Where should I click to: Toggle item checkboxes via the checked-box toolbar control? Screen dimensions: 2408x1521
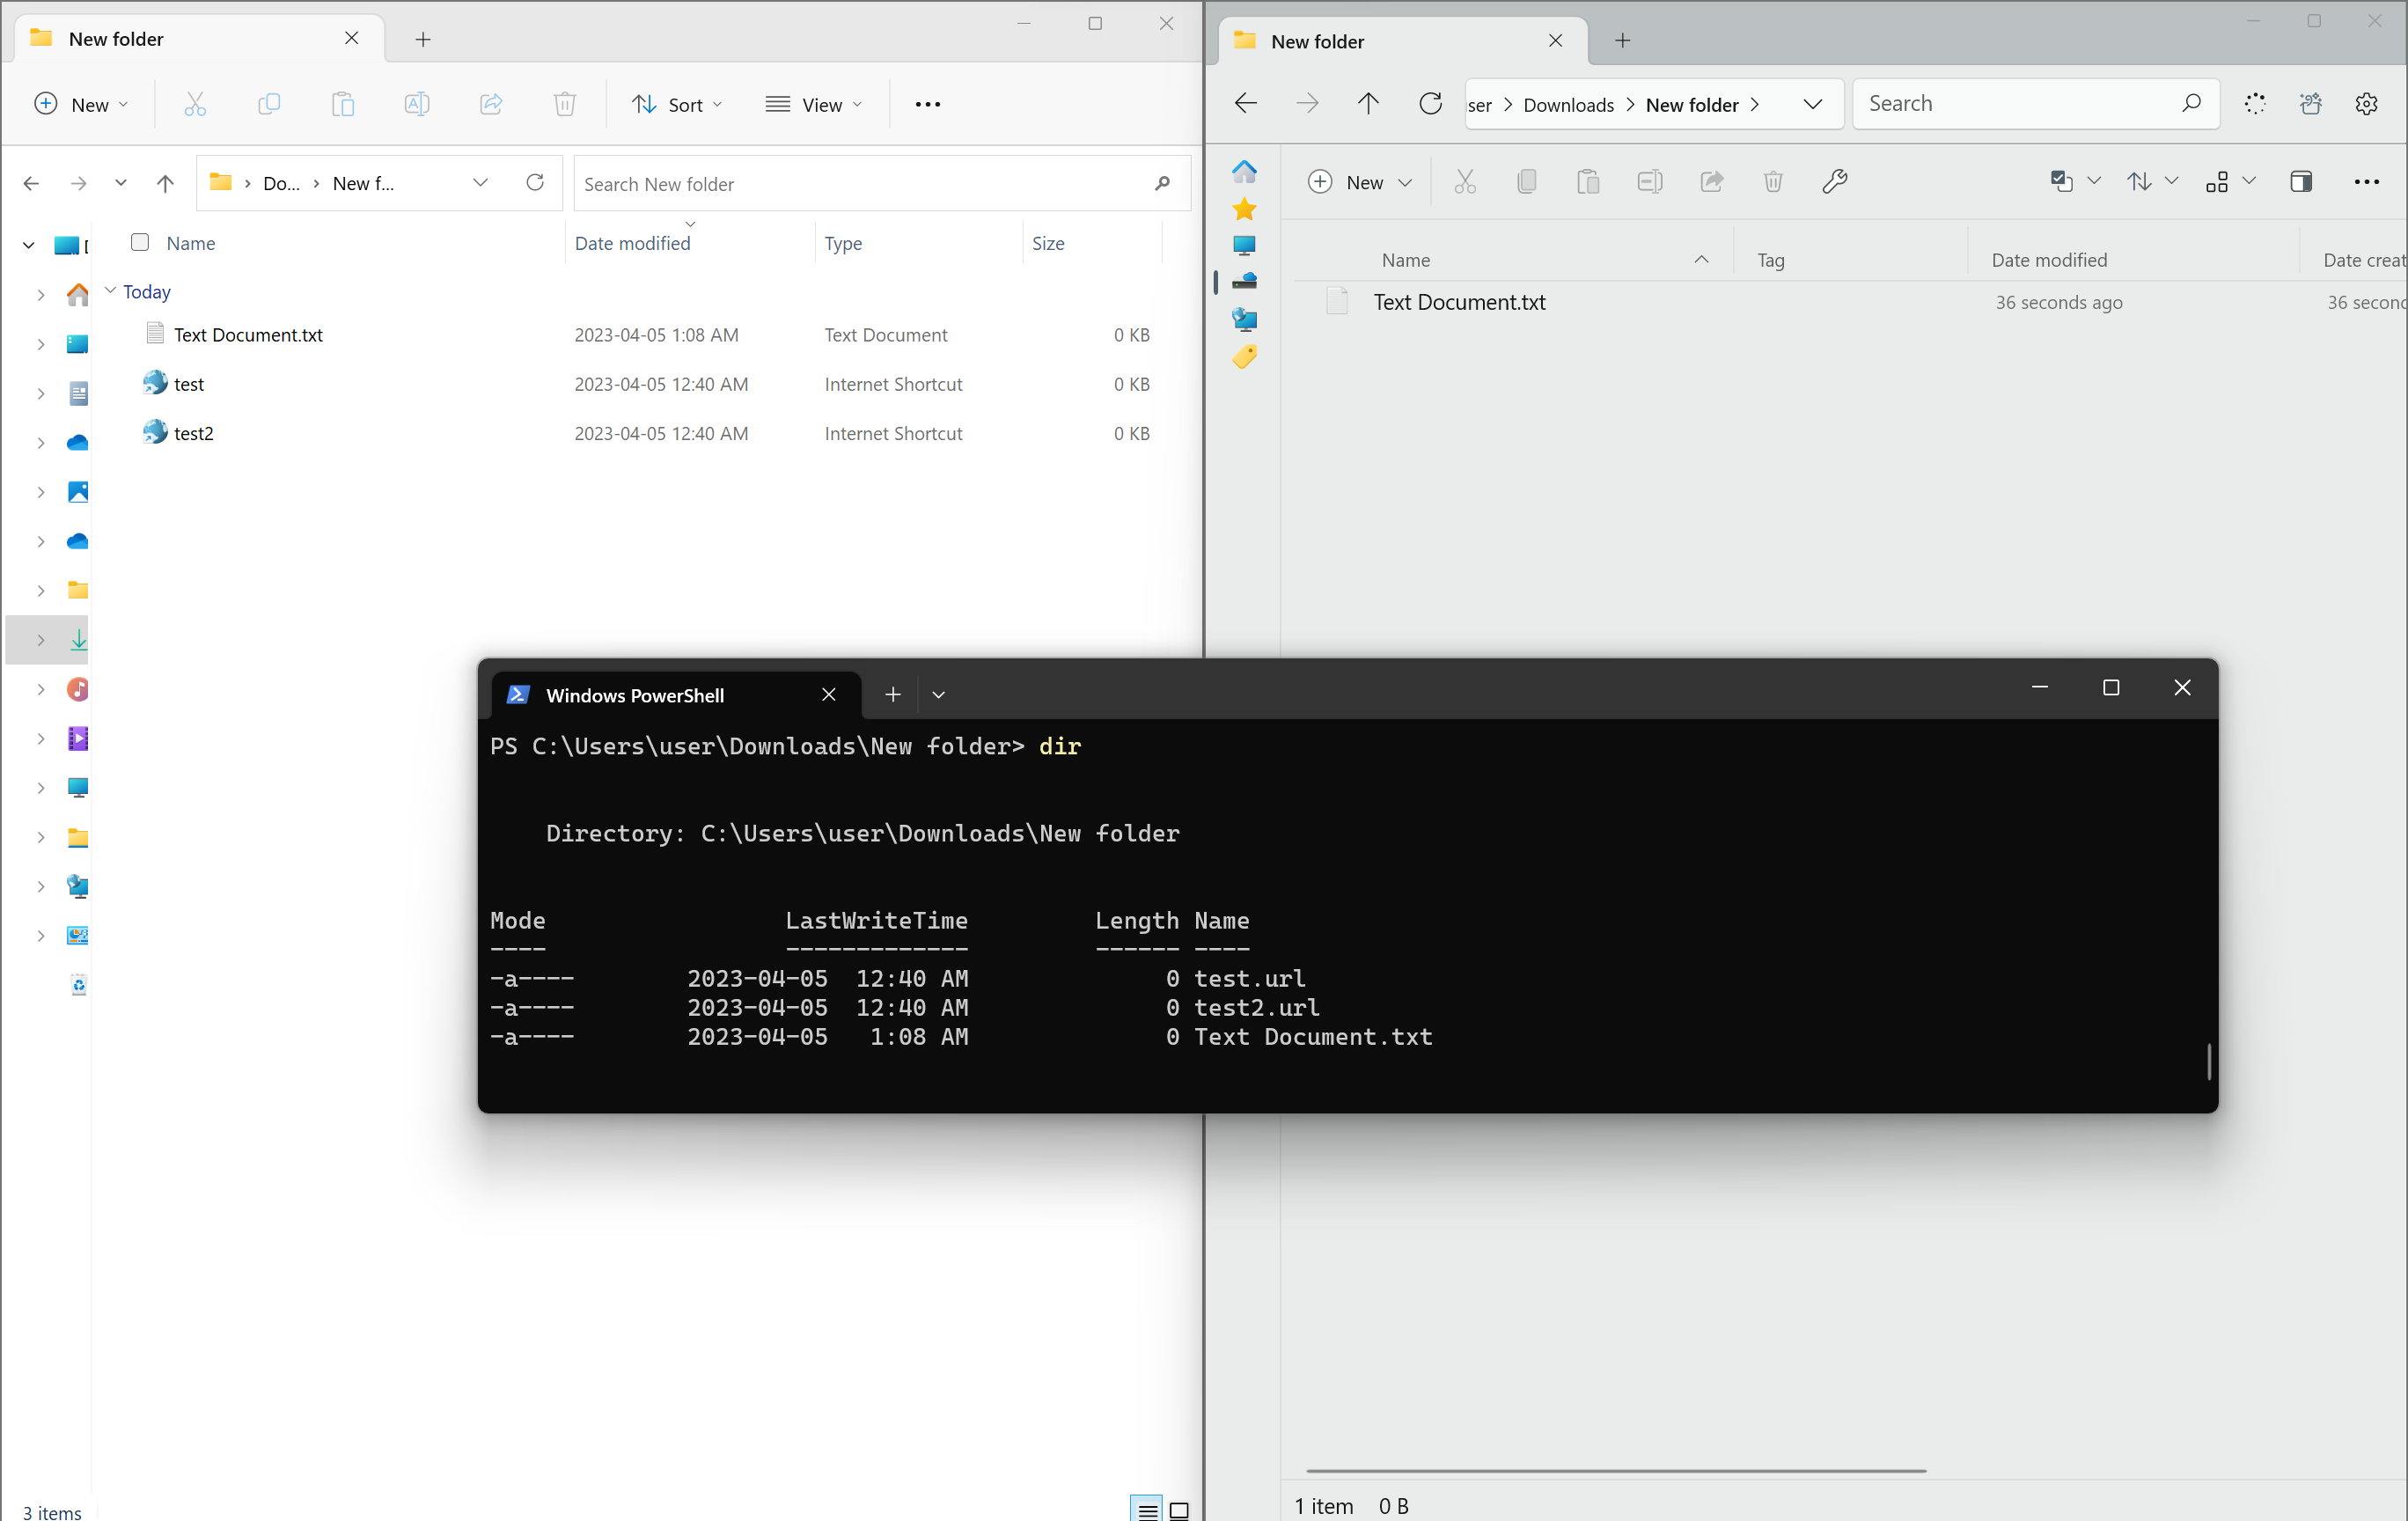pos(2062,181)
